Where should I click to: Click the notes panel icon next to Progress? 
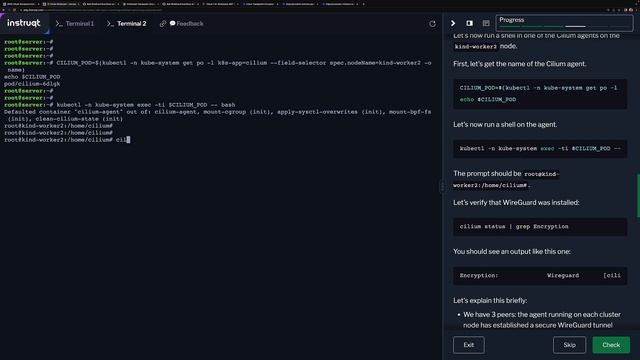point(486,23)
